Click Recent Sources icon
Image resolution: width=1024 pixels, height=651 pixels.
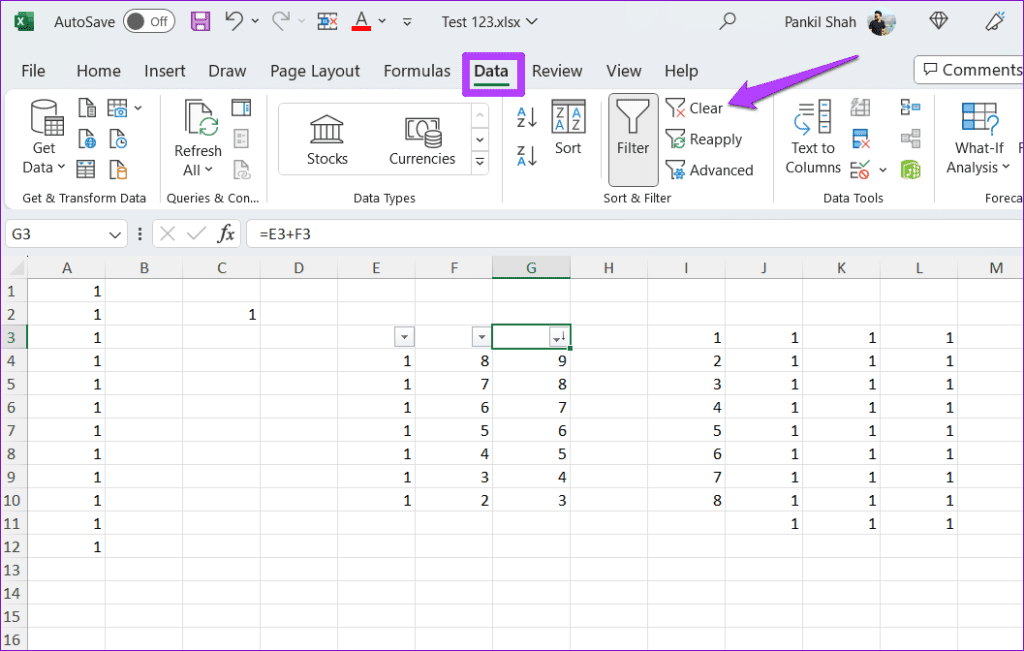[x=118, y=138]
